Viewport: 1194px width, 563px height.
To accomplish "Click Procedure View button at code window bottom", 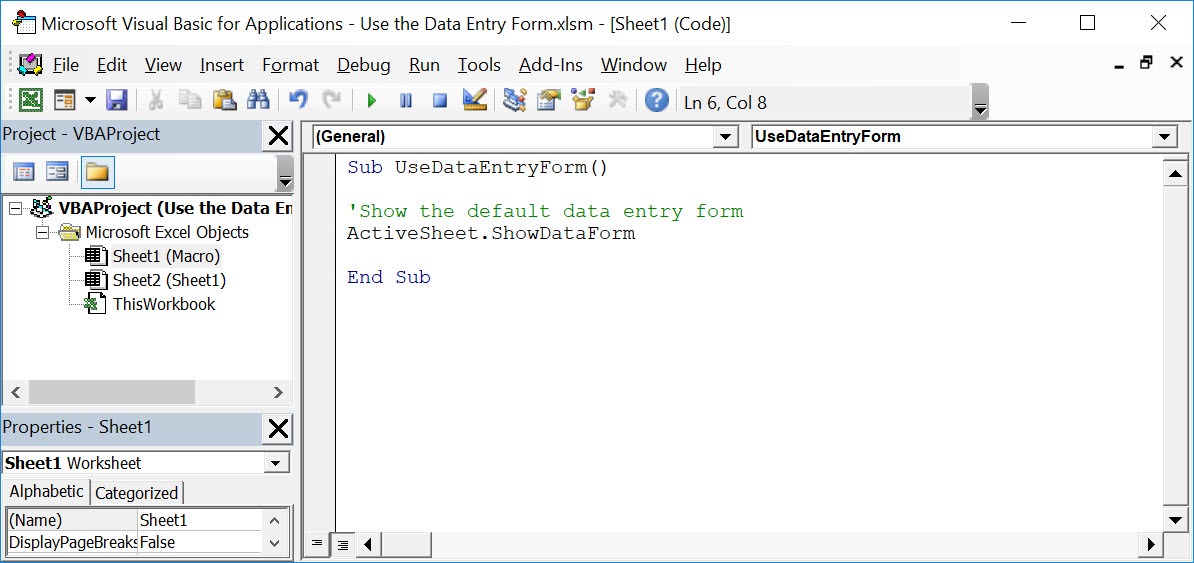I will click(x=318, y=544).
